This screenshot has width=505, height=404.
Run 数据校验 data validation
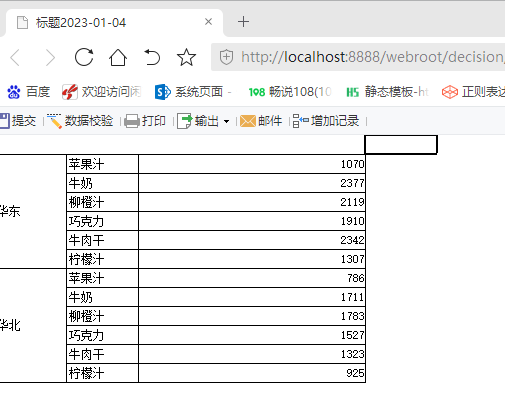coord(80,121)
